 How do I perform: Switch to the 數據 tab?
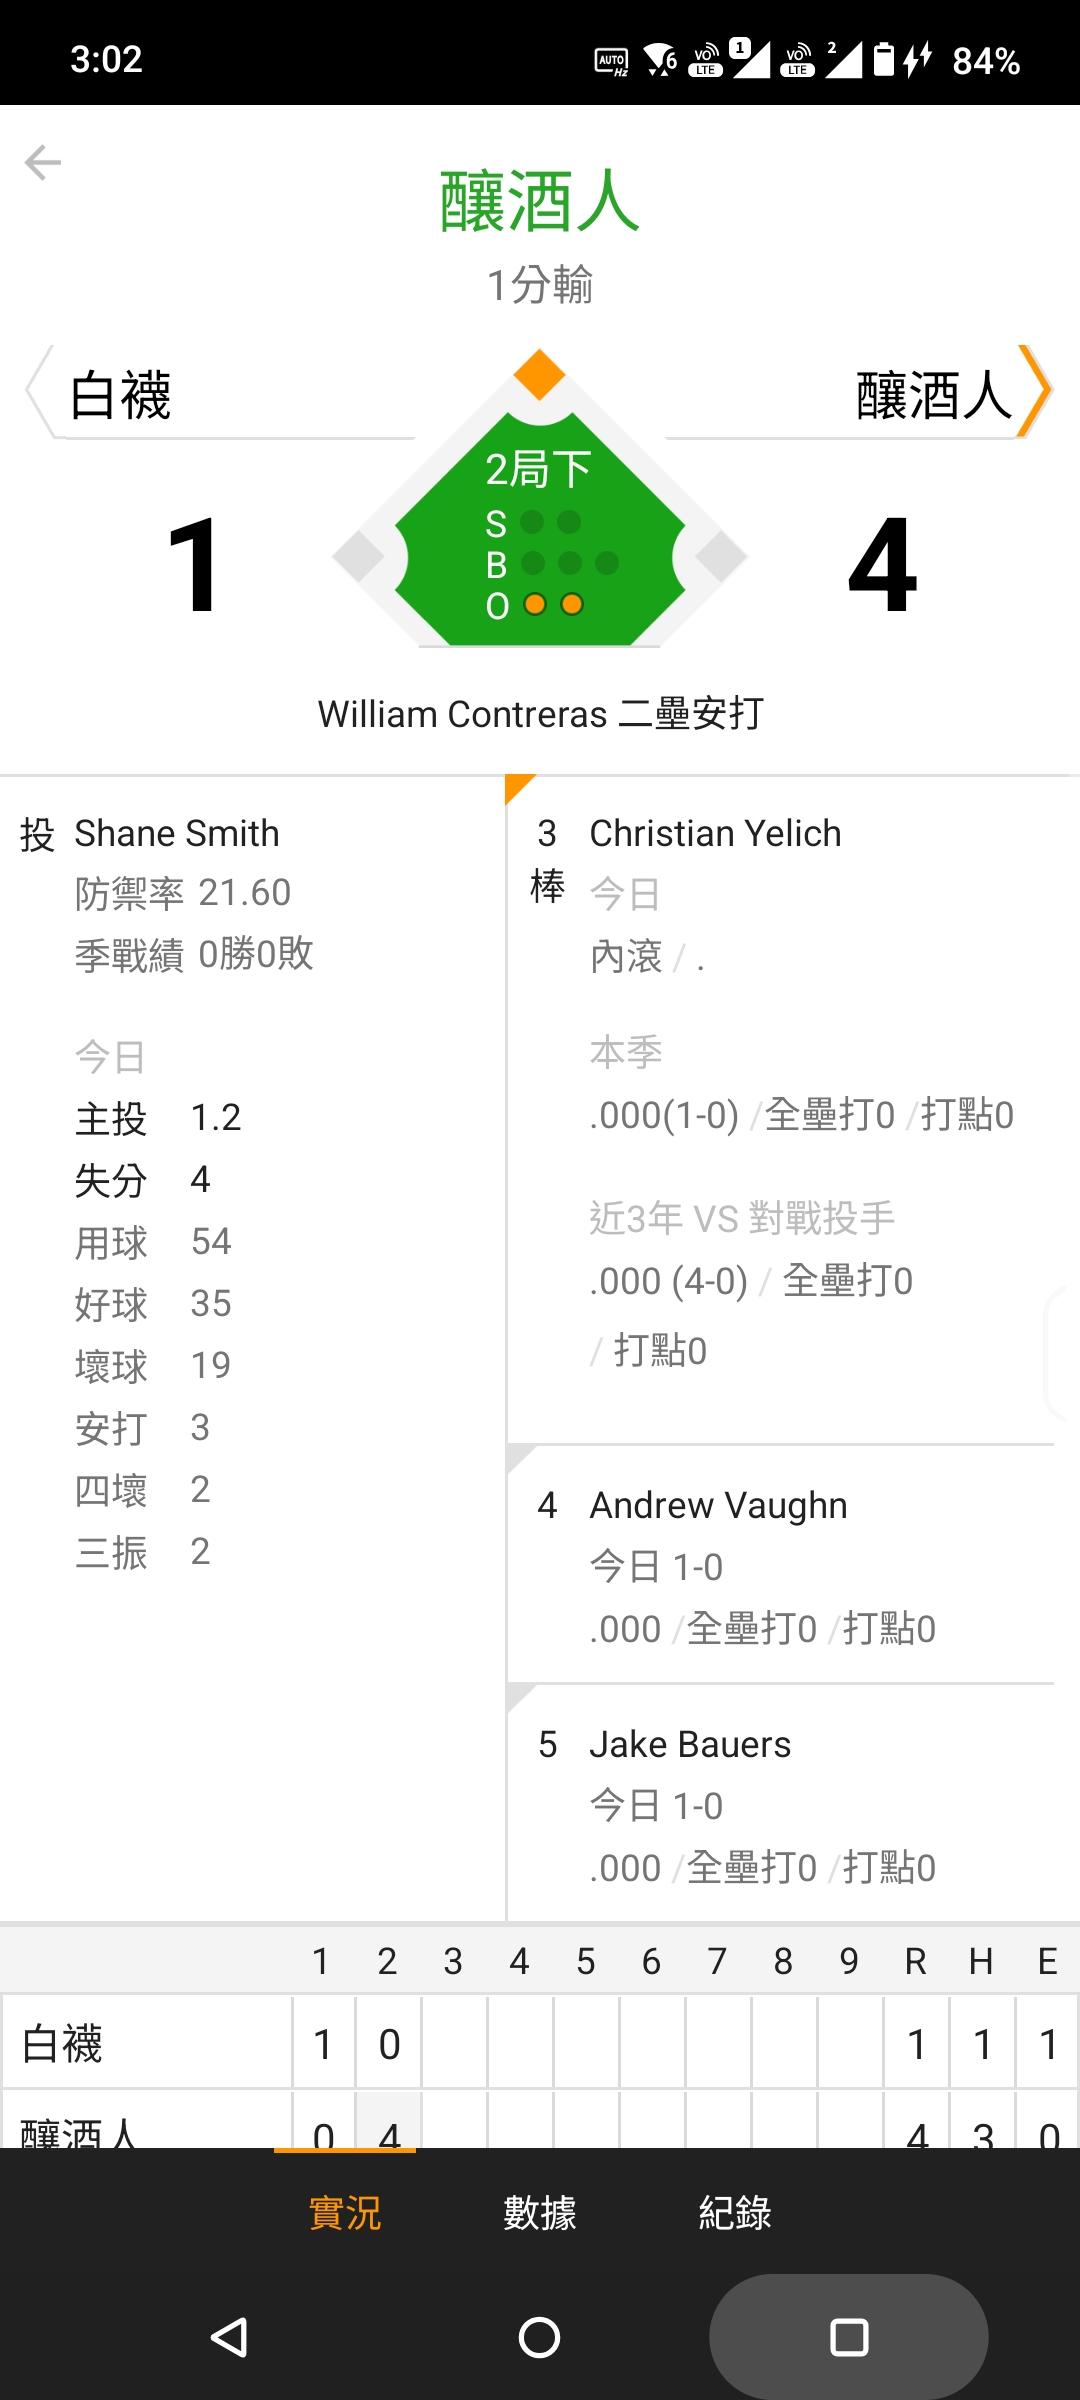[540, 2213]
